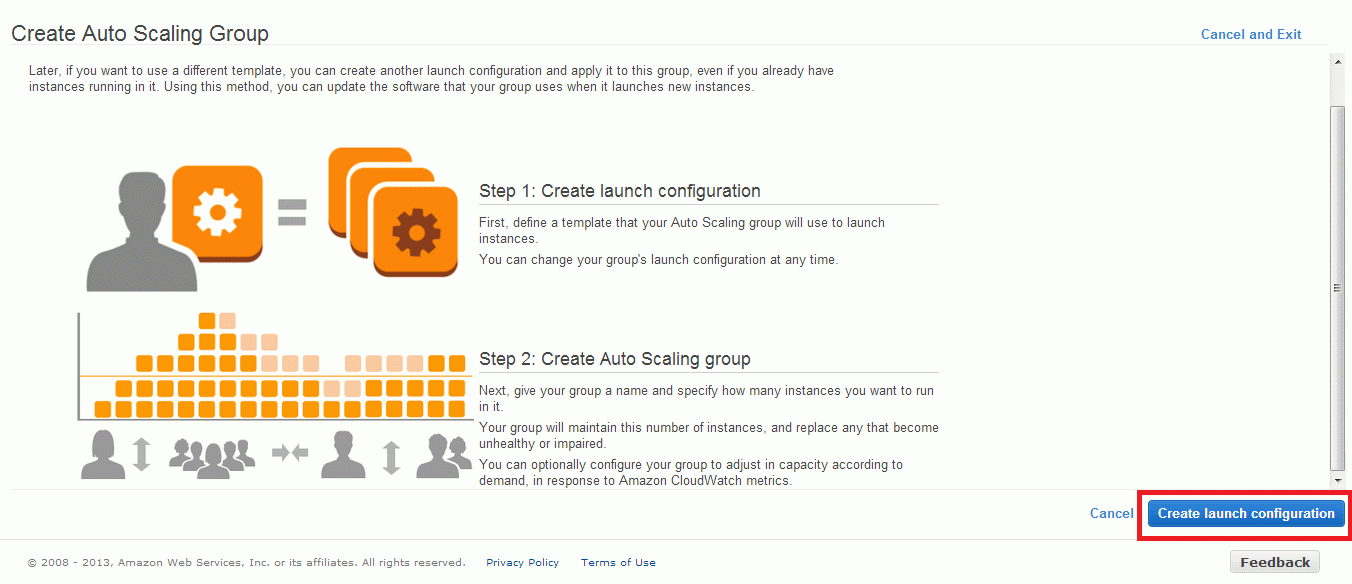Click the two-person pair icon at far right
The height and width of the screenshot is (584, 1352).
tap(444, 455)
